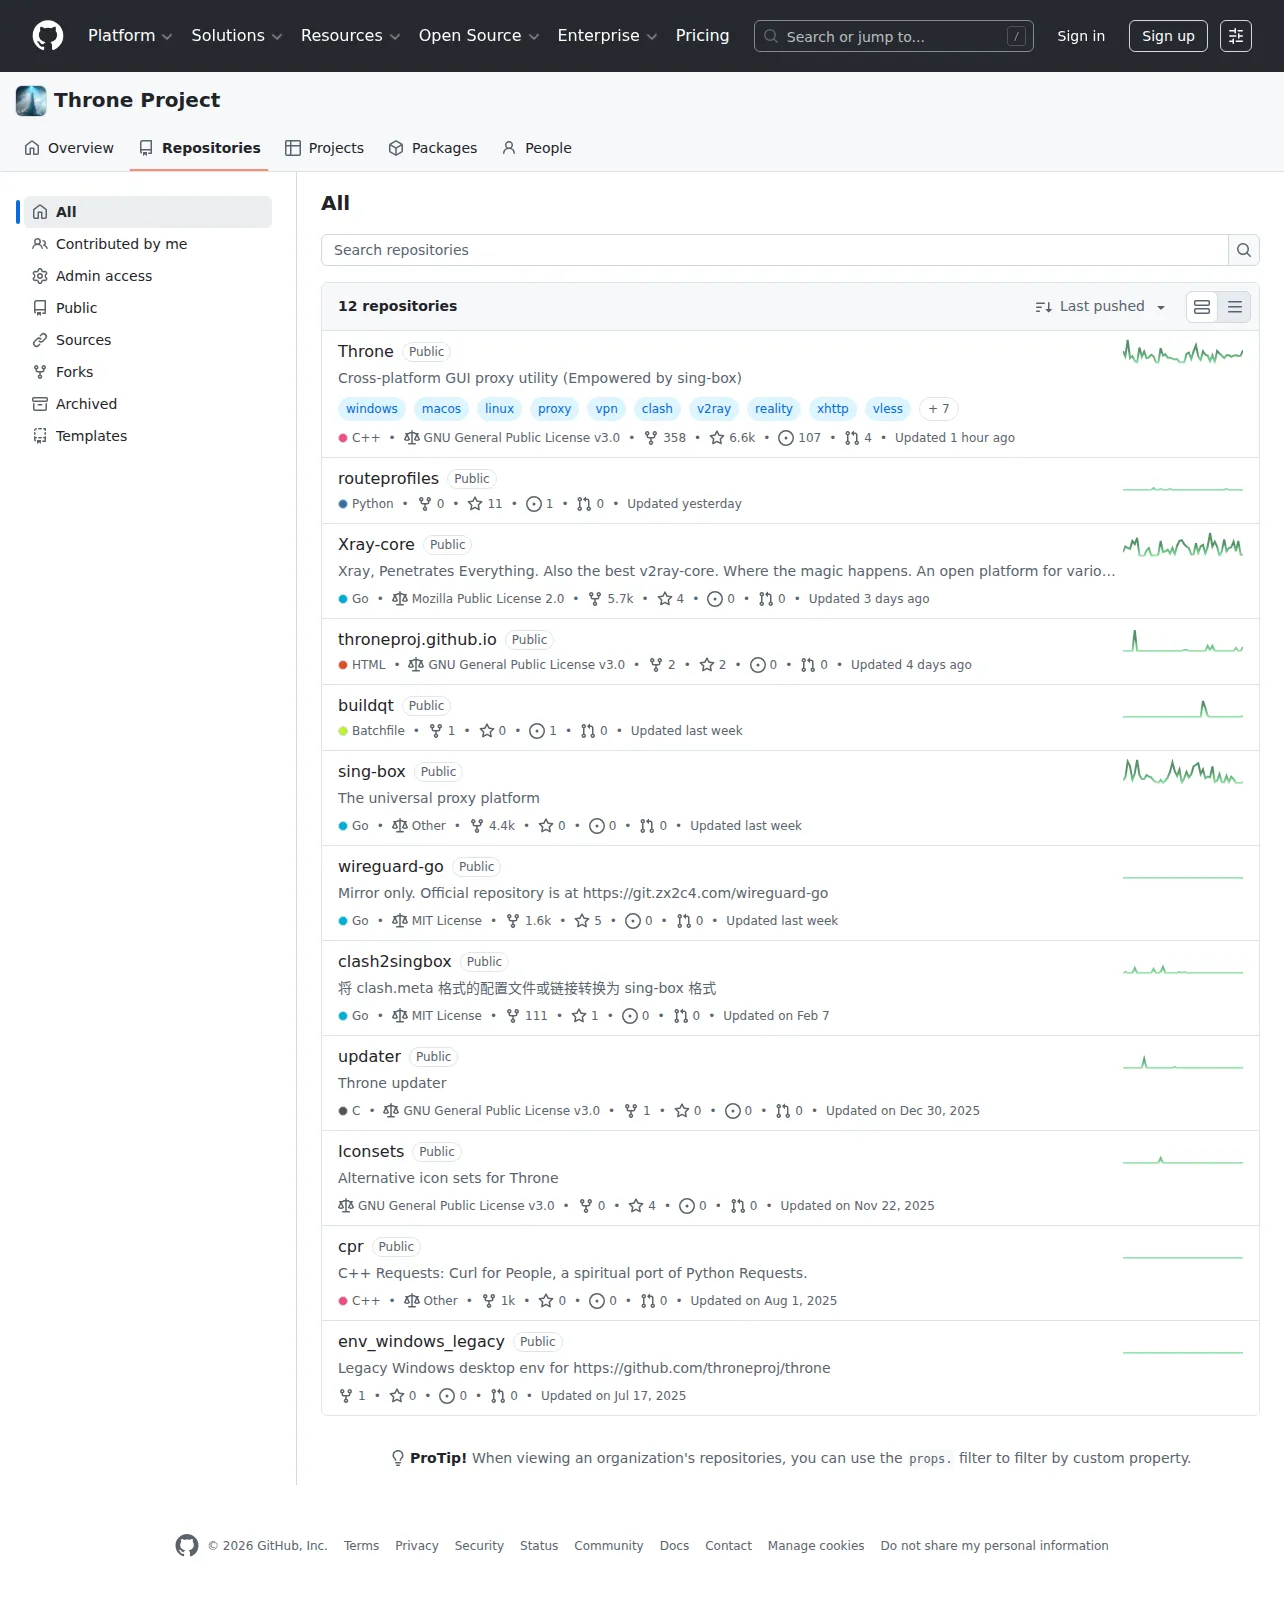Open the Iconsets repository
The width and height of the screenshot is (1284, 1599).
coord(371,1152)
